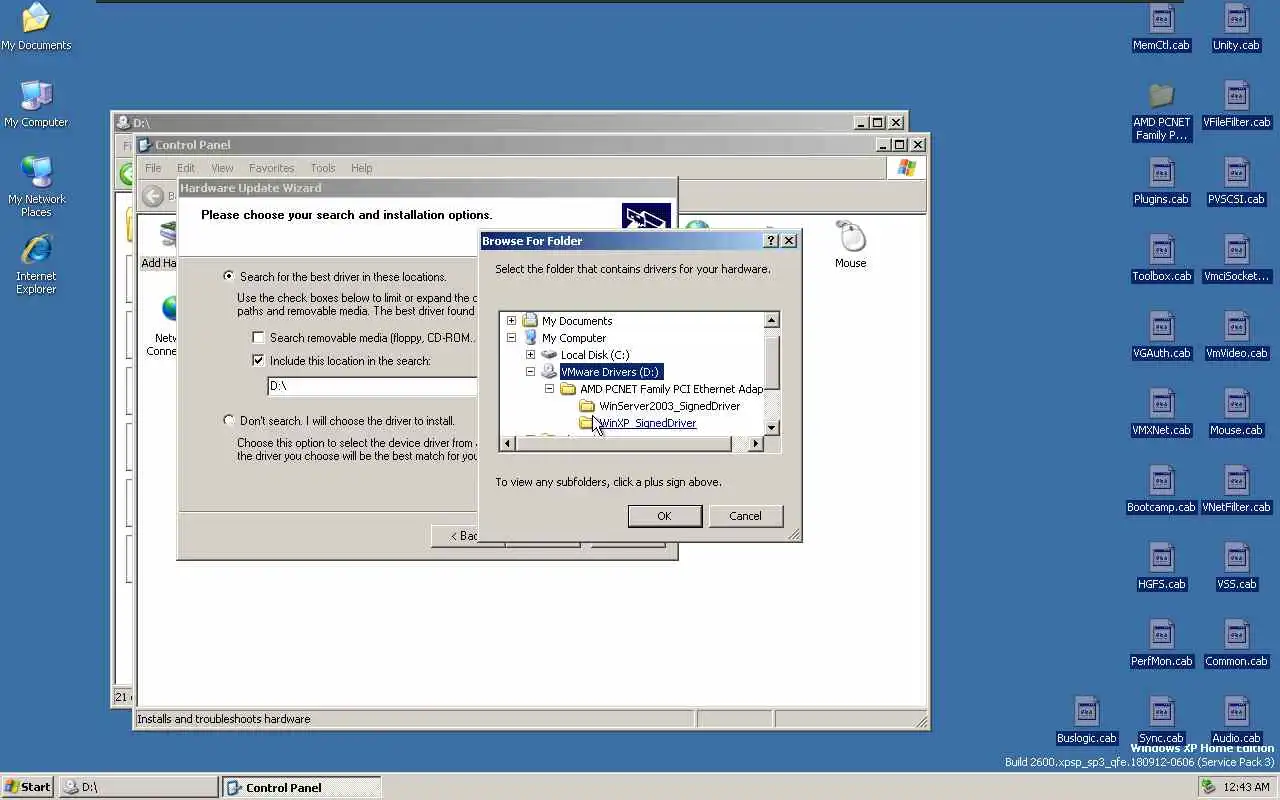This screenshot has width=1280, height=800.
Task: Click folder tree horizontal scroll right arrow
Action: [x=755, y=443]
